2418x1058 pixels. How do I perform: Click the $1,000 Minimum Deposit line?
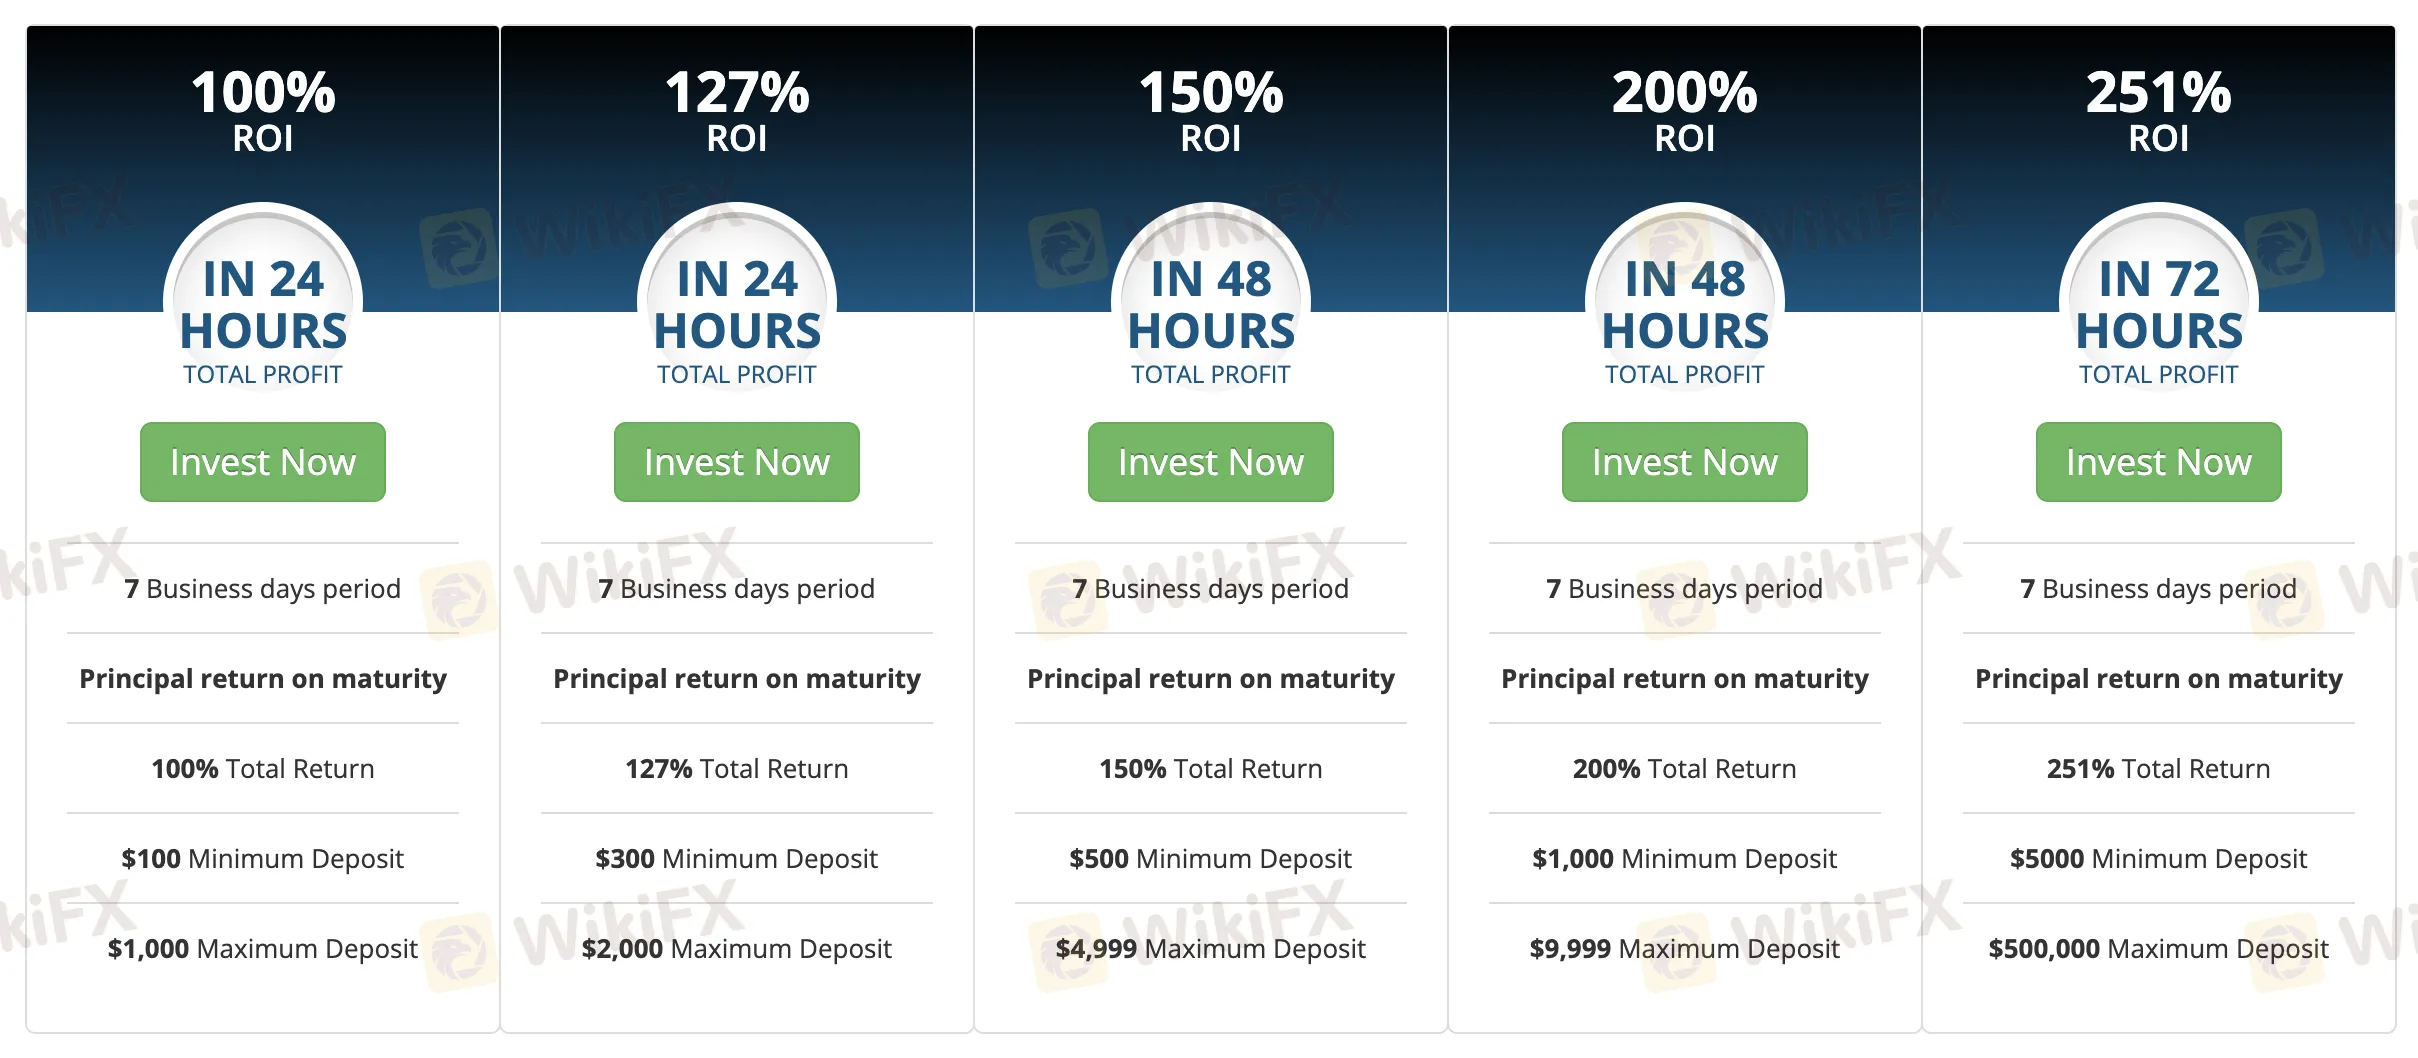coord(1685,859)
